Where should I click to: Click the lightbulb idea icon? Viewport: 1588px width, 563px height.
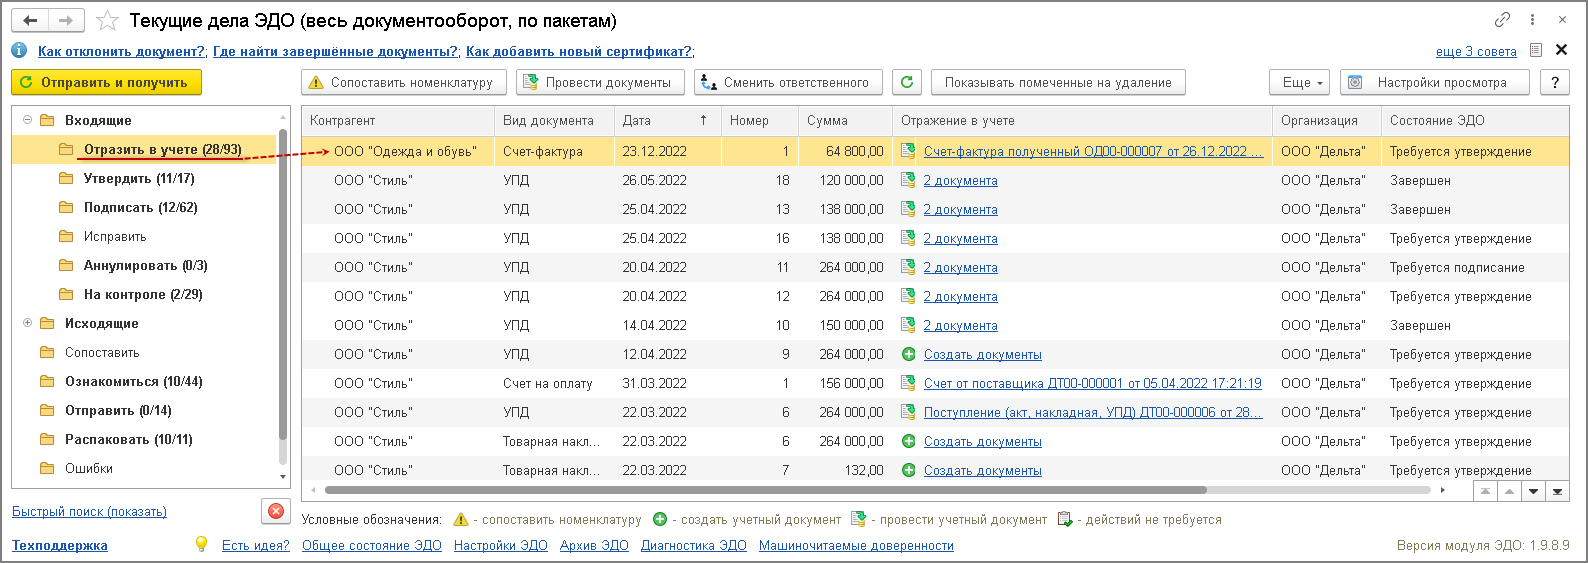tap(201, 544)
